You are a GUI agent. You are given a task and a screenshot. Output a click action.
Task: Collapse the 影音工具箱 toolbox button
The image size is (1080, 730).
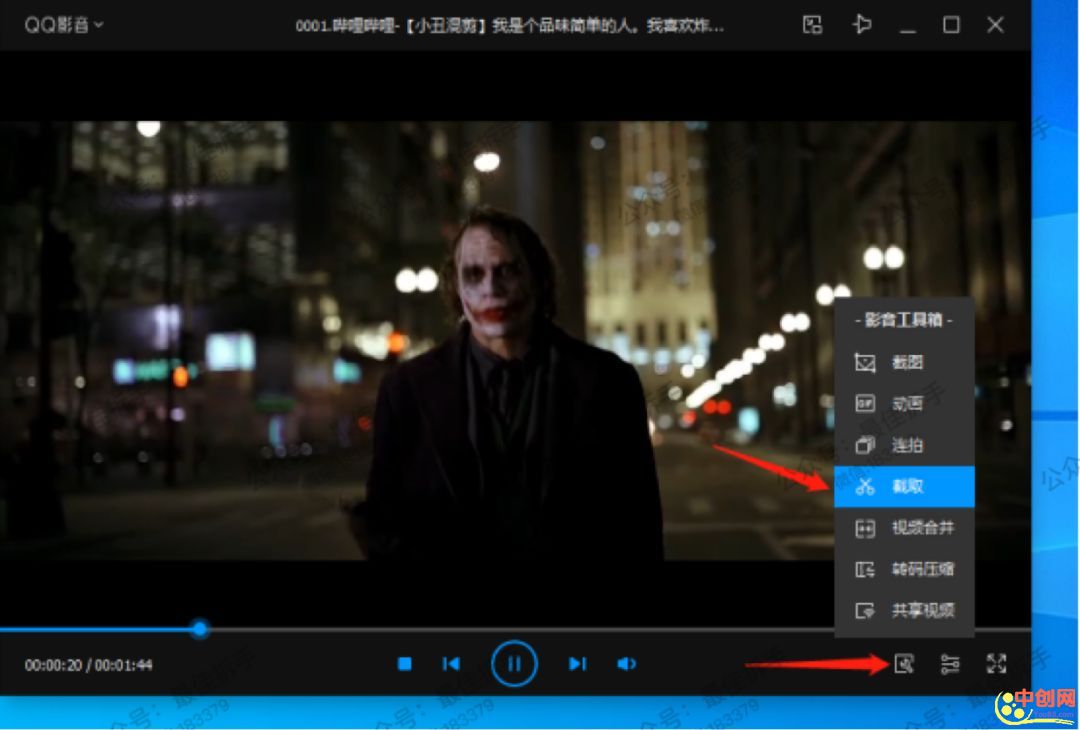coord(904,664)
